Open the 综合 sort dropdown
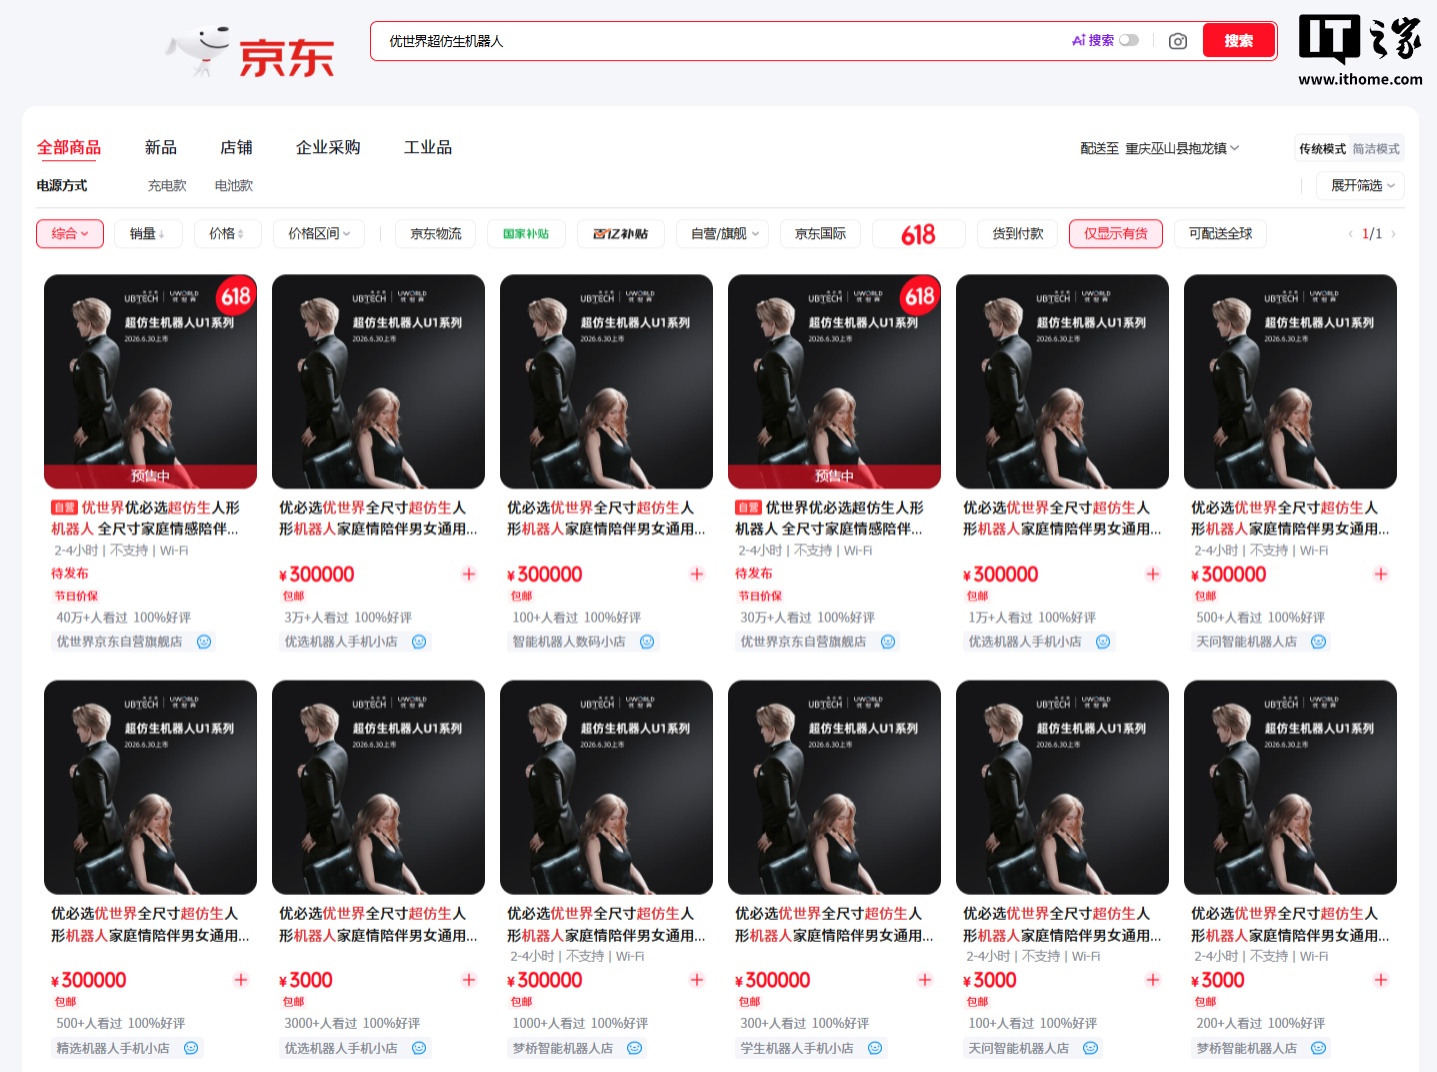 70,234
